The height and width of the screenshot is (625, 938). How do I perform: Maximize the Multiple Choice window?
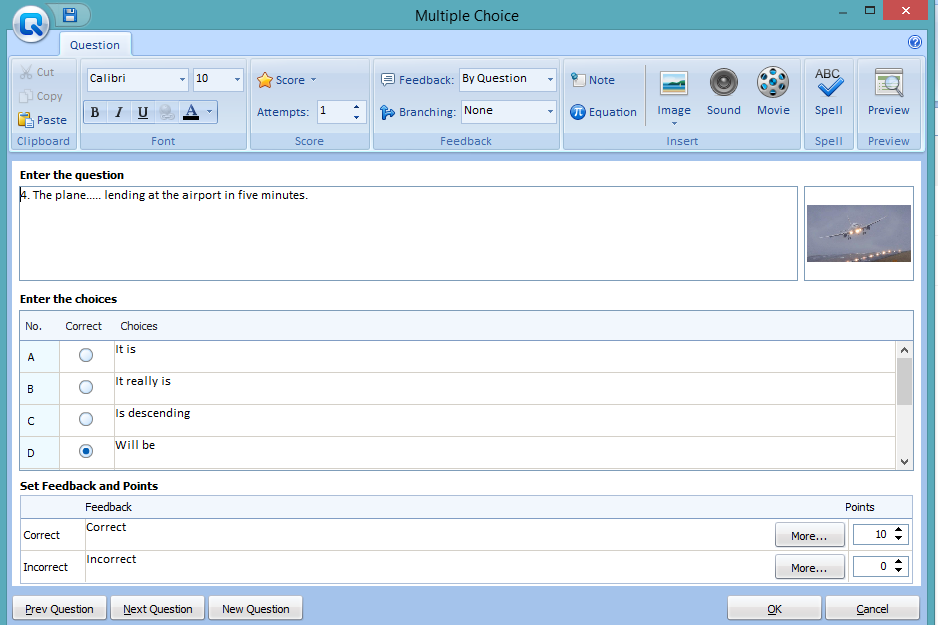(870, 10)
